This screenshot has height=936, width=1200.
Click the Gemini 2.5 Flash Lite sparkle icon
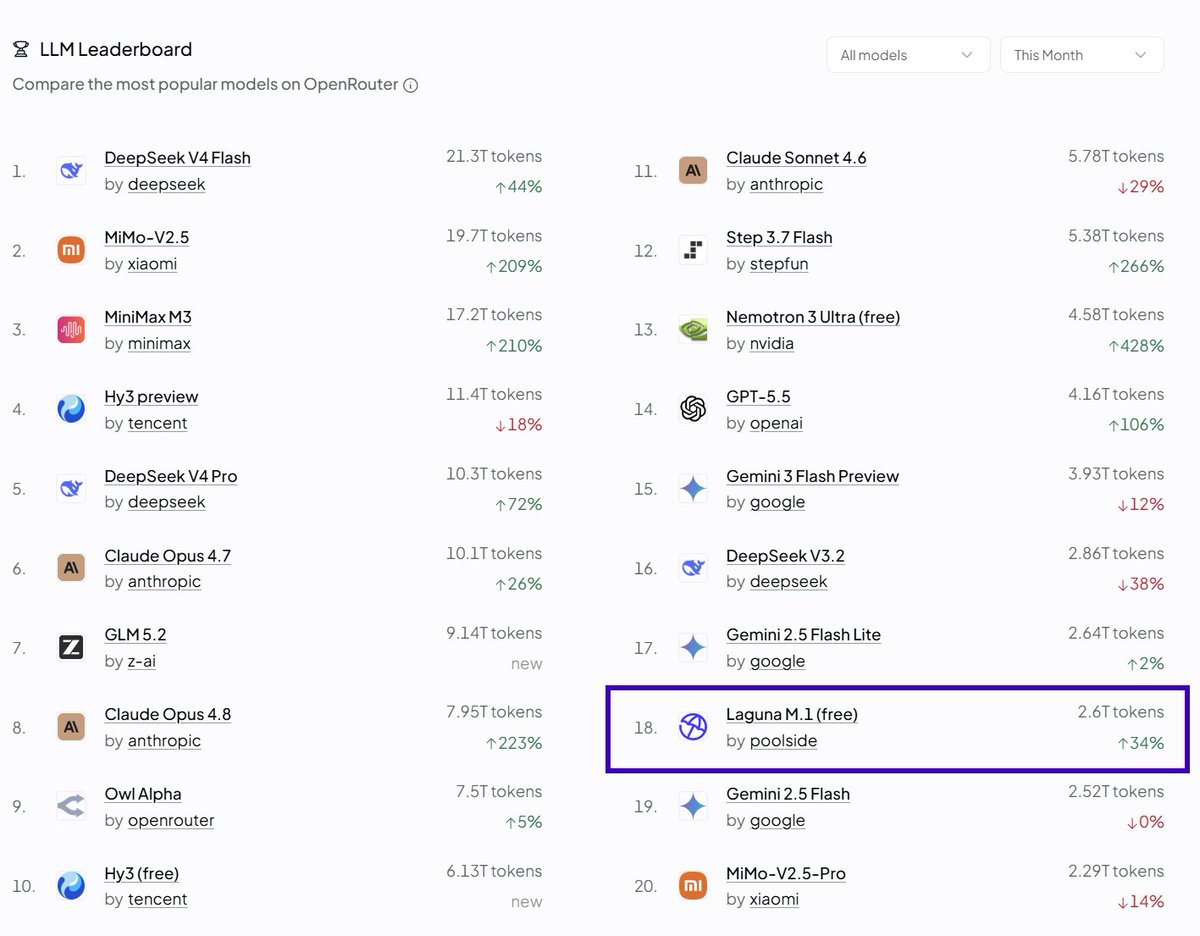(693, 648)
